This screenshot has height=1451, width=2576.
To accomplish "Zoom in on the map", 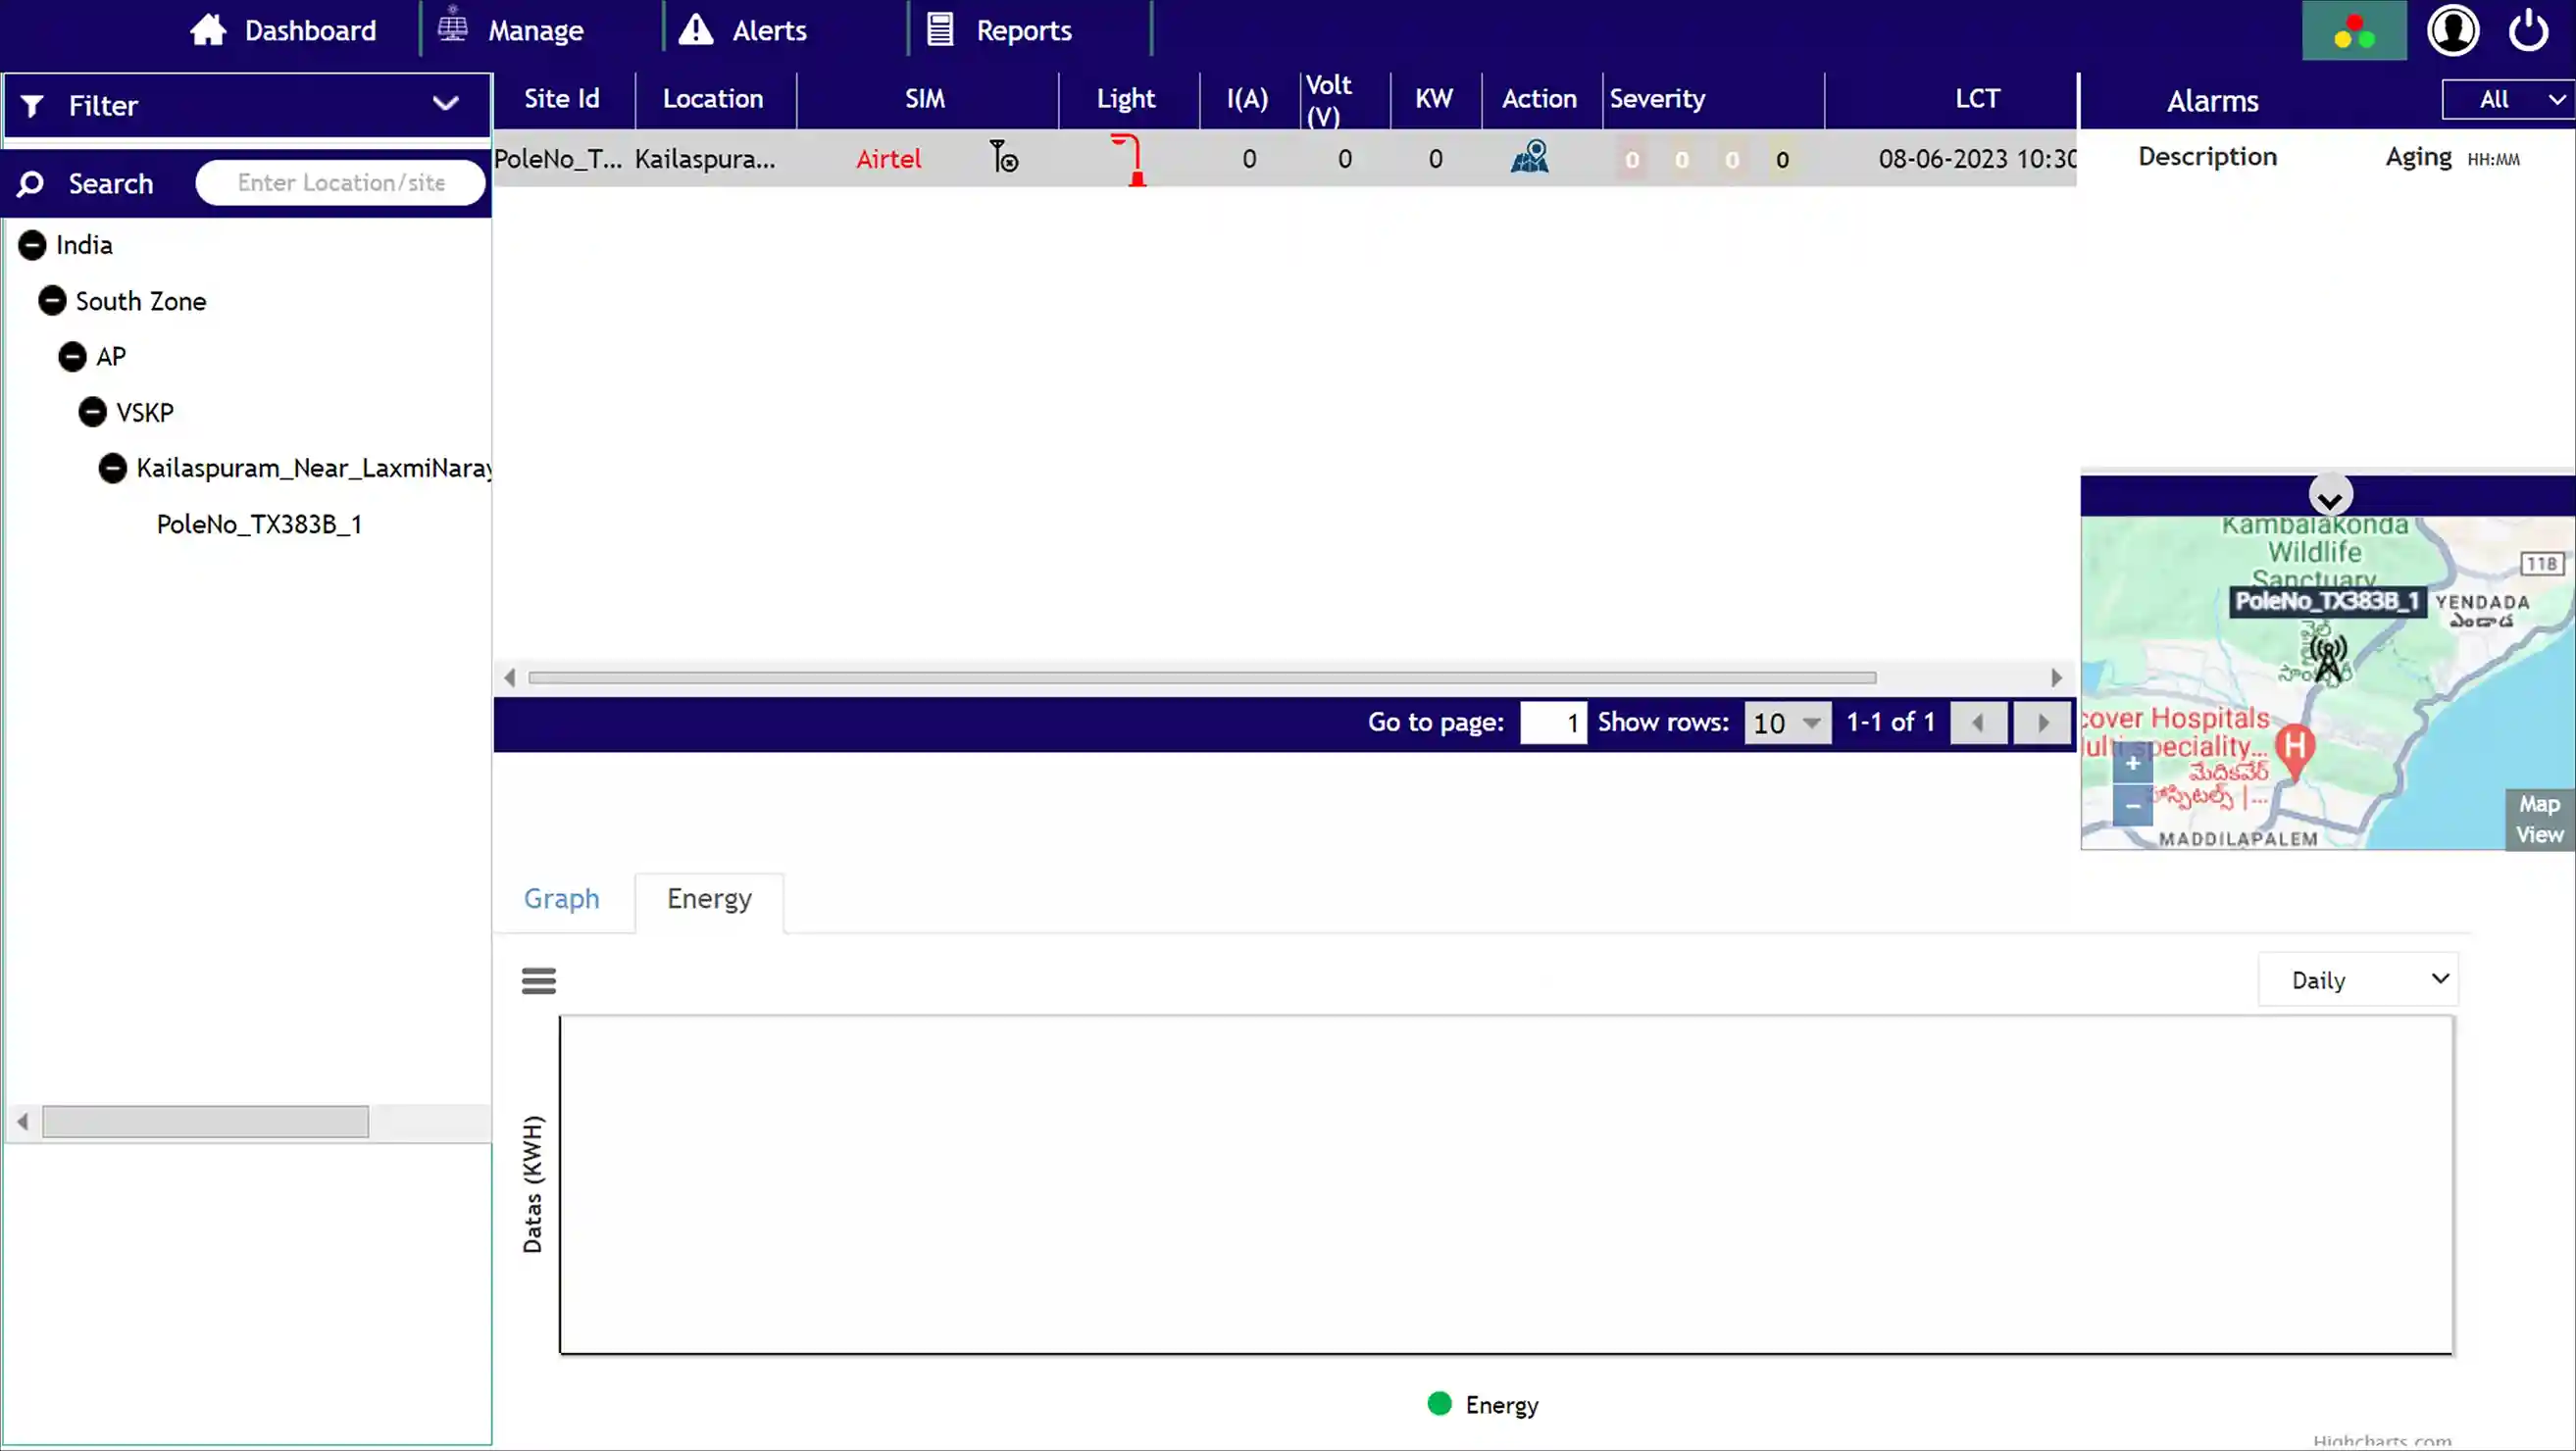I will click(x=2132, y=764).
